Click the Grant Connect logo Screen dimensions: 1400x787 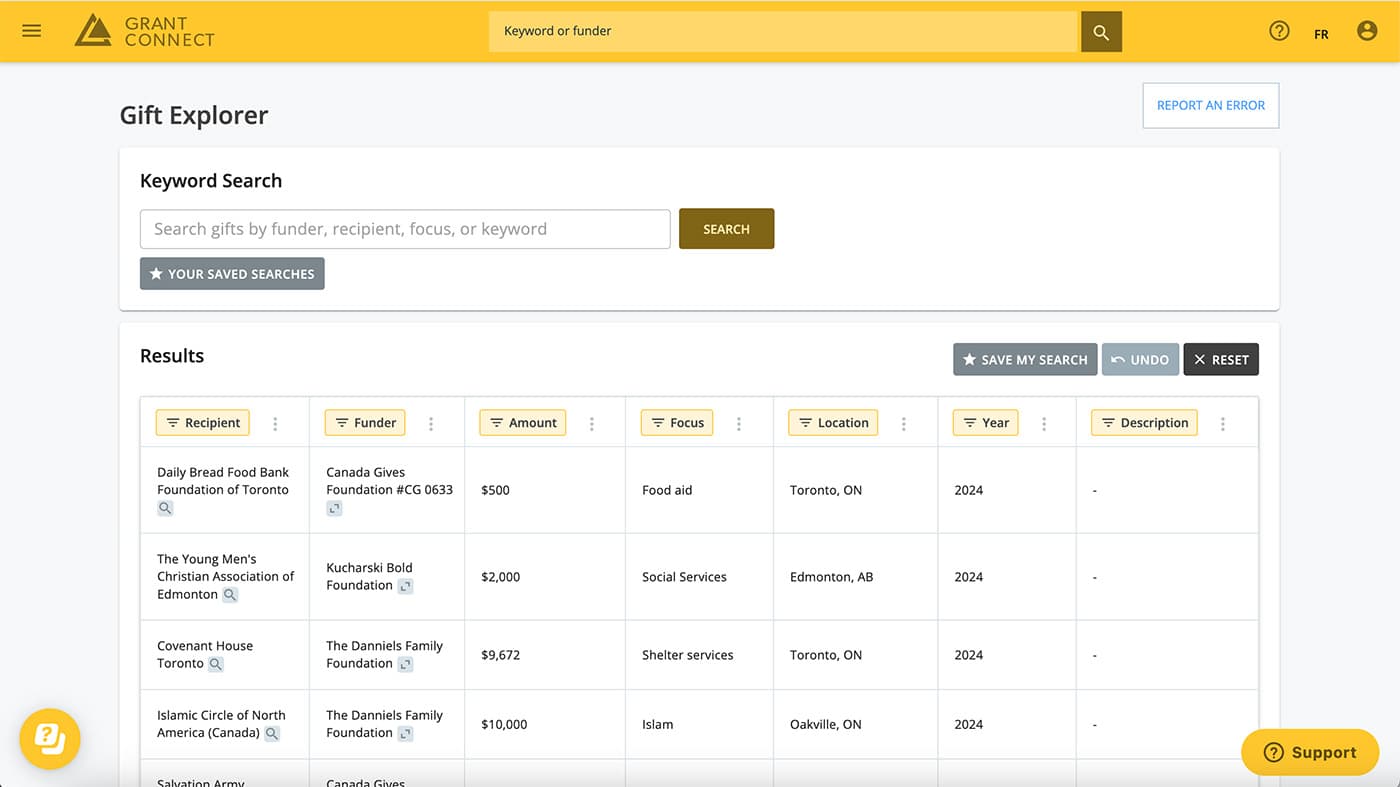point(145,31)
